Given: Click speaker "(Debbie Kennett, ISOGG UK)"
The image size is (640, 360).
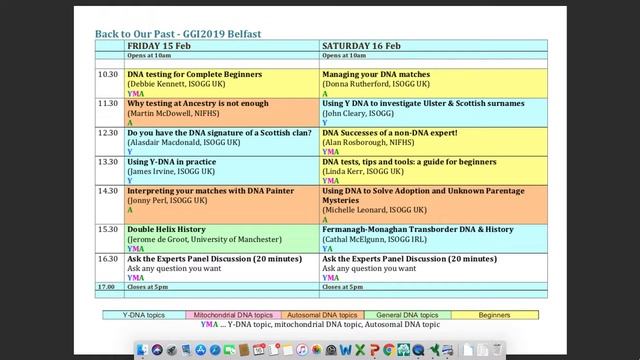Looking at the screenshot, I should pos(176,84).
